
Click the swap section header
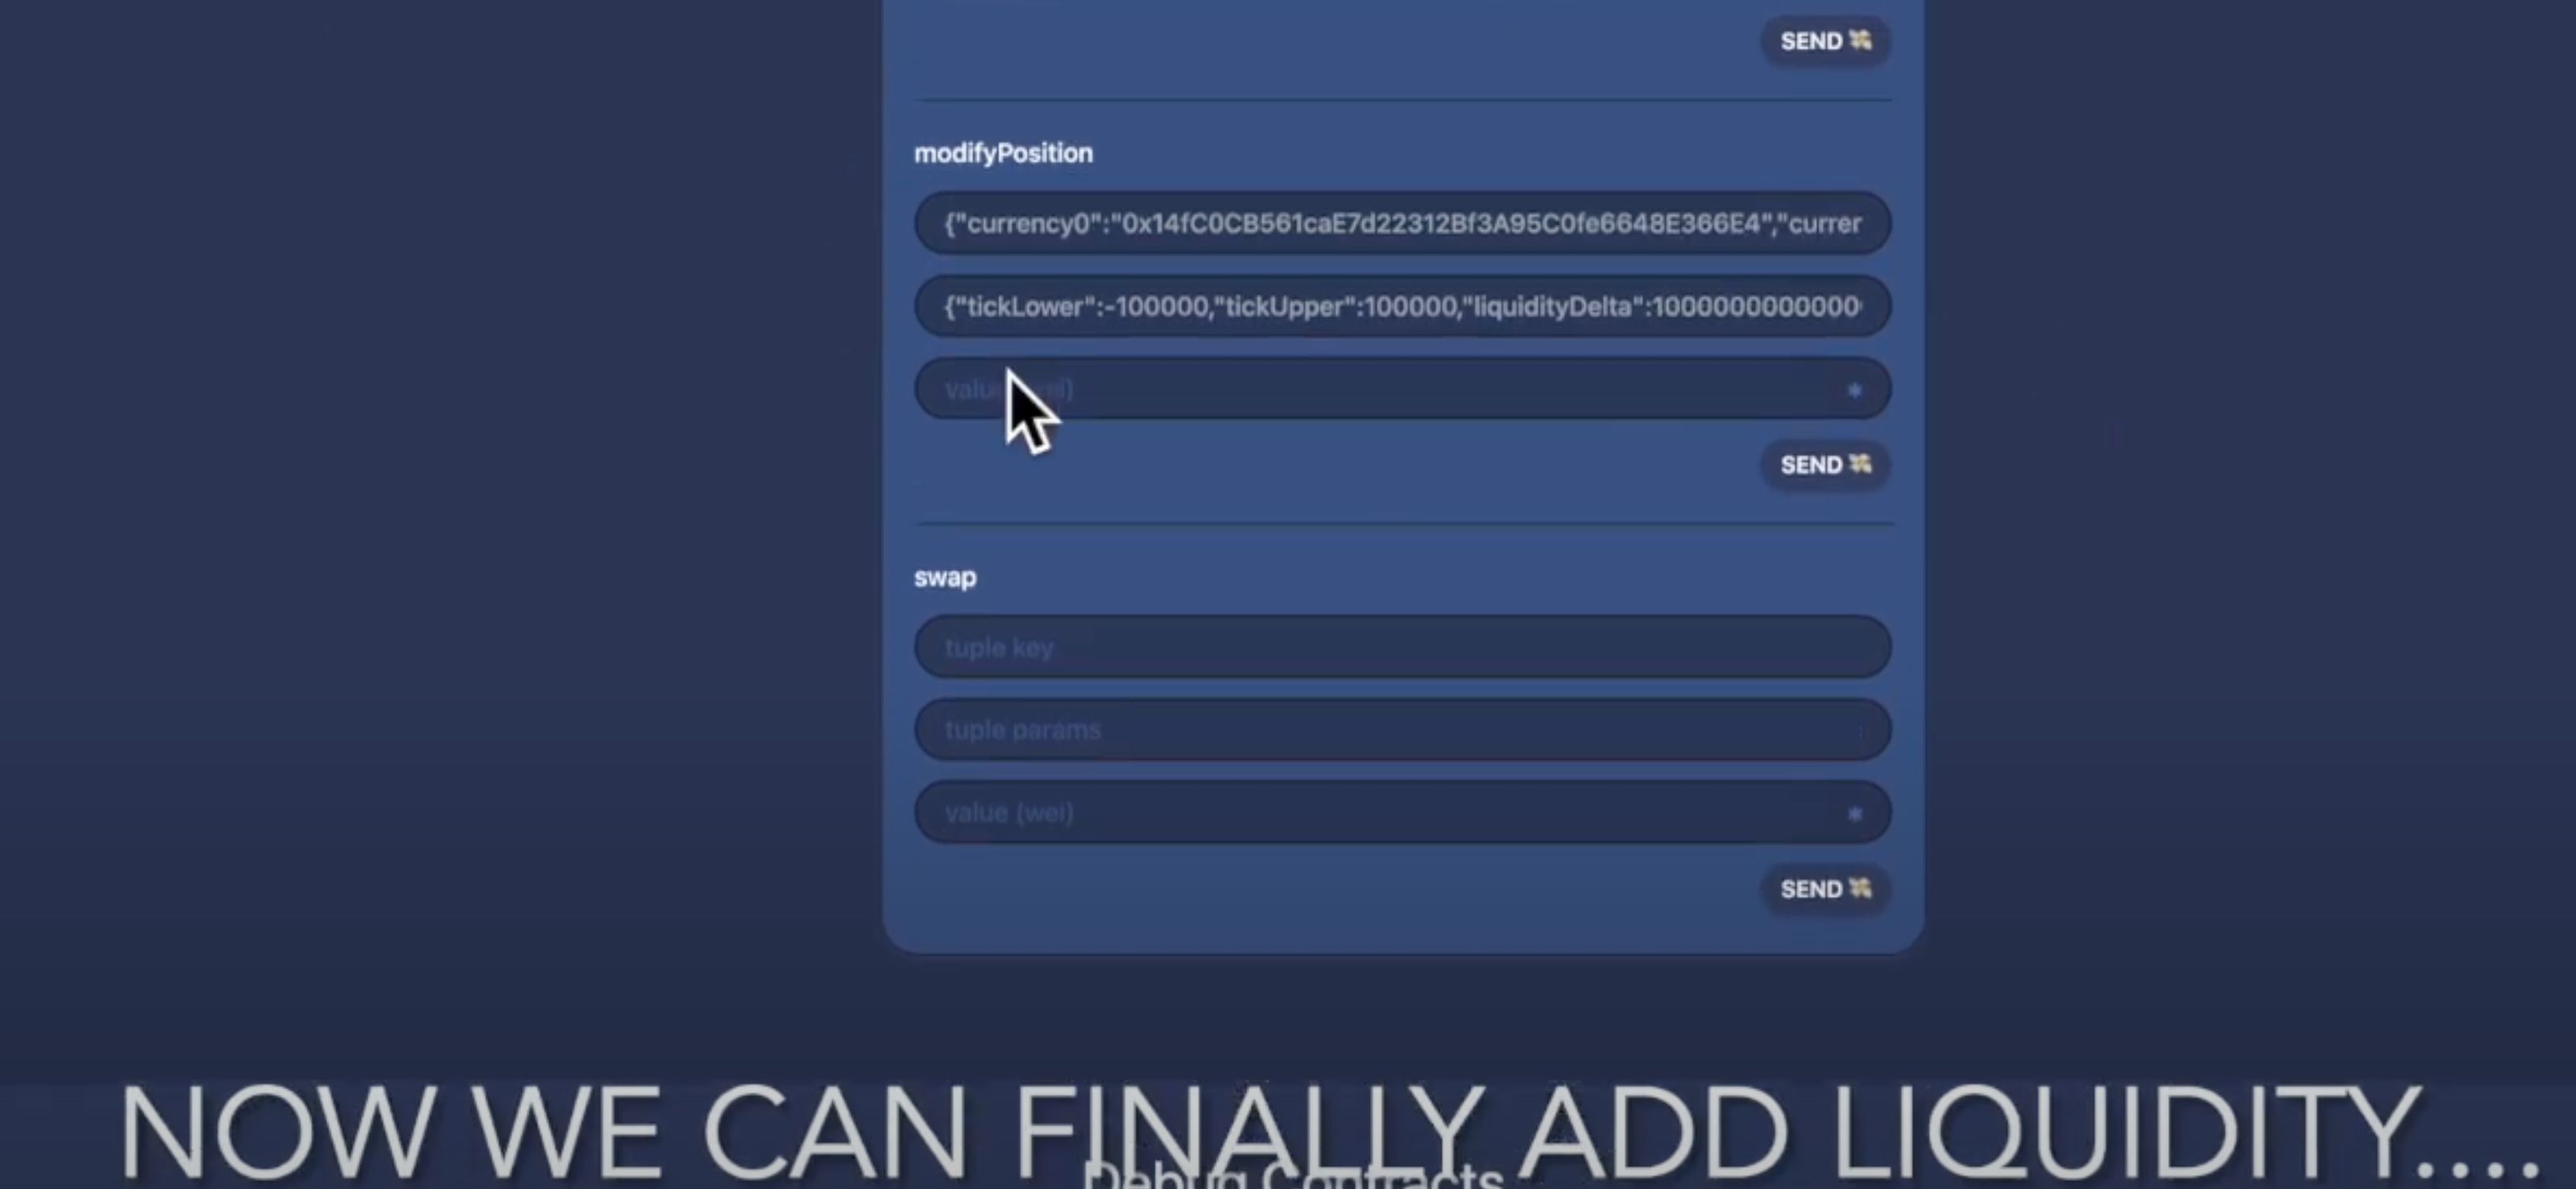tap(945, 577)
